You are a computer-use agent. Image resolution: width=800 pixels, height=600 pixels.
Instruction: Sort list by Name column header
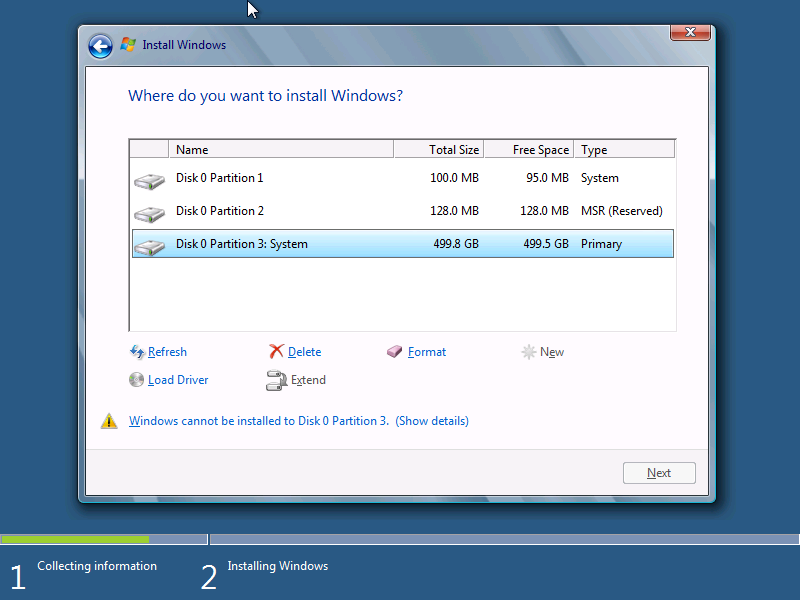(x=281, y=149)
